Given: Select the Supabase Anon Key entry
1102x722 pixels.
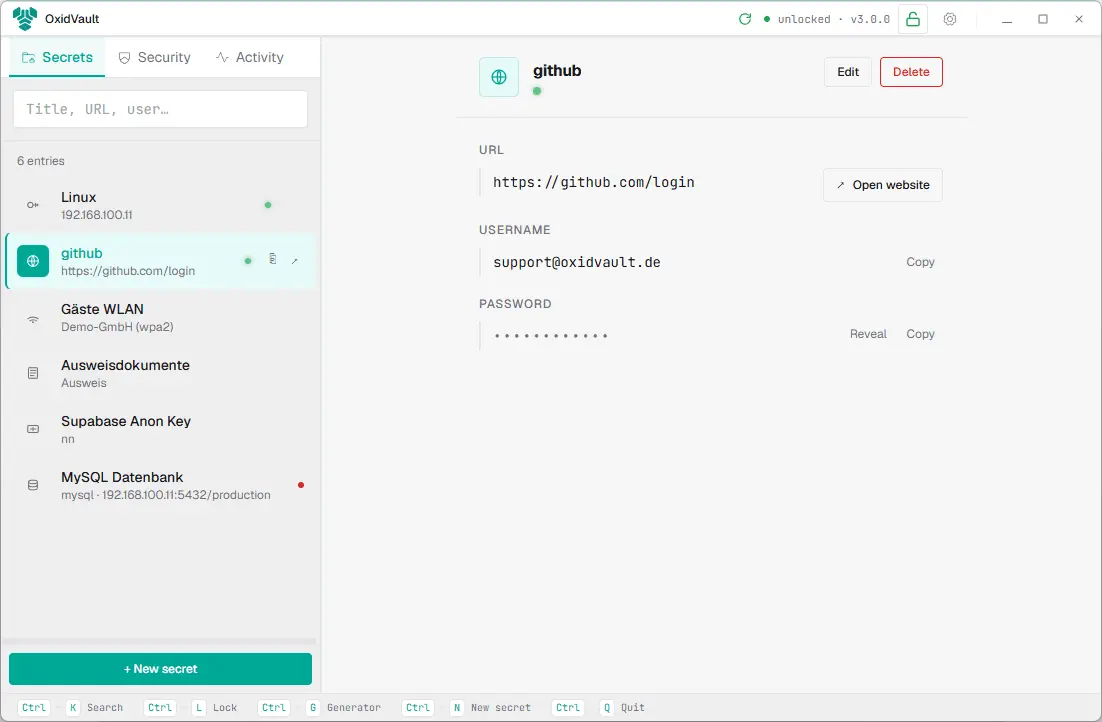Looking at the screenshot, I should (x=160, y=429).
